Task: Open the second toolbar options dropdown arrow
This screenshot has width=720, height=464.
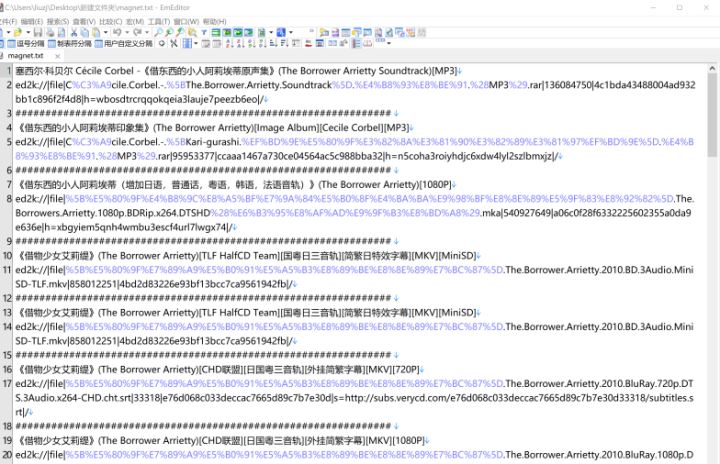Action: tap(389, 43)
